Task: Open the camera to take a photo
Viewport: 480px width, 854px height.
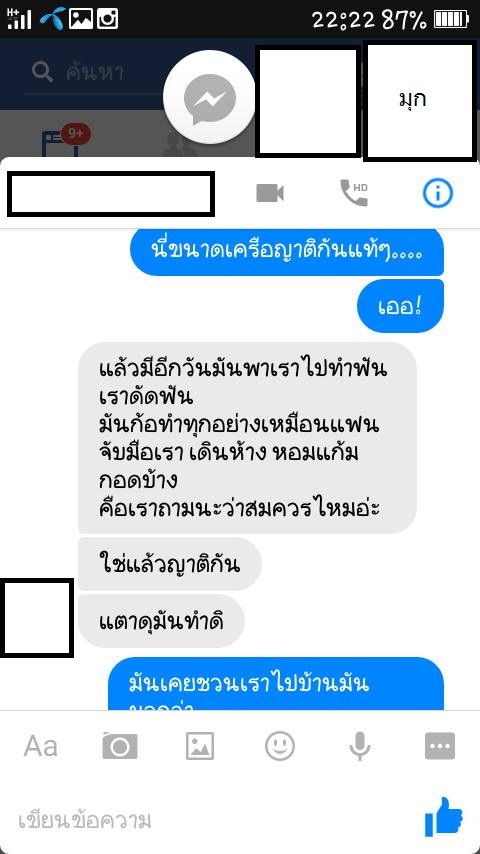Action: tap(120, 746)
